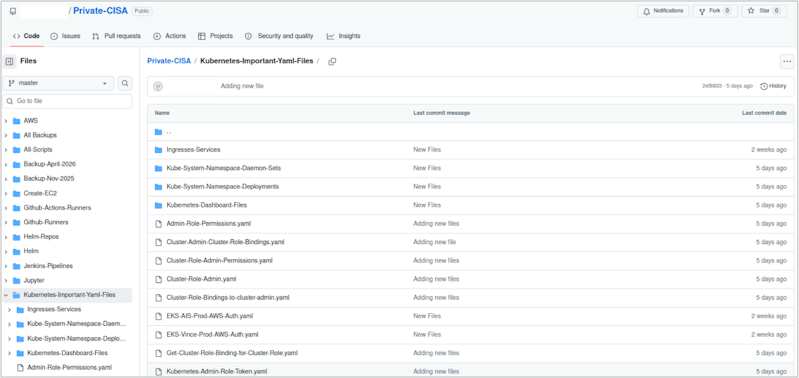Switch to the Code tab
Image resolution: width=799 pixels, height=378 pixels.
coord(26,36)
